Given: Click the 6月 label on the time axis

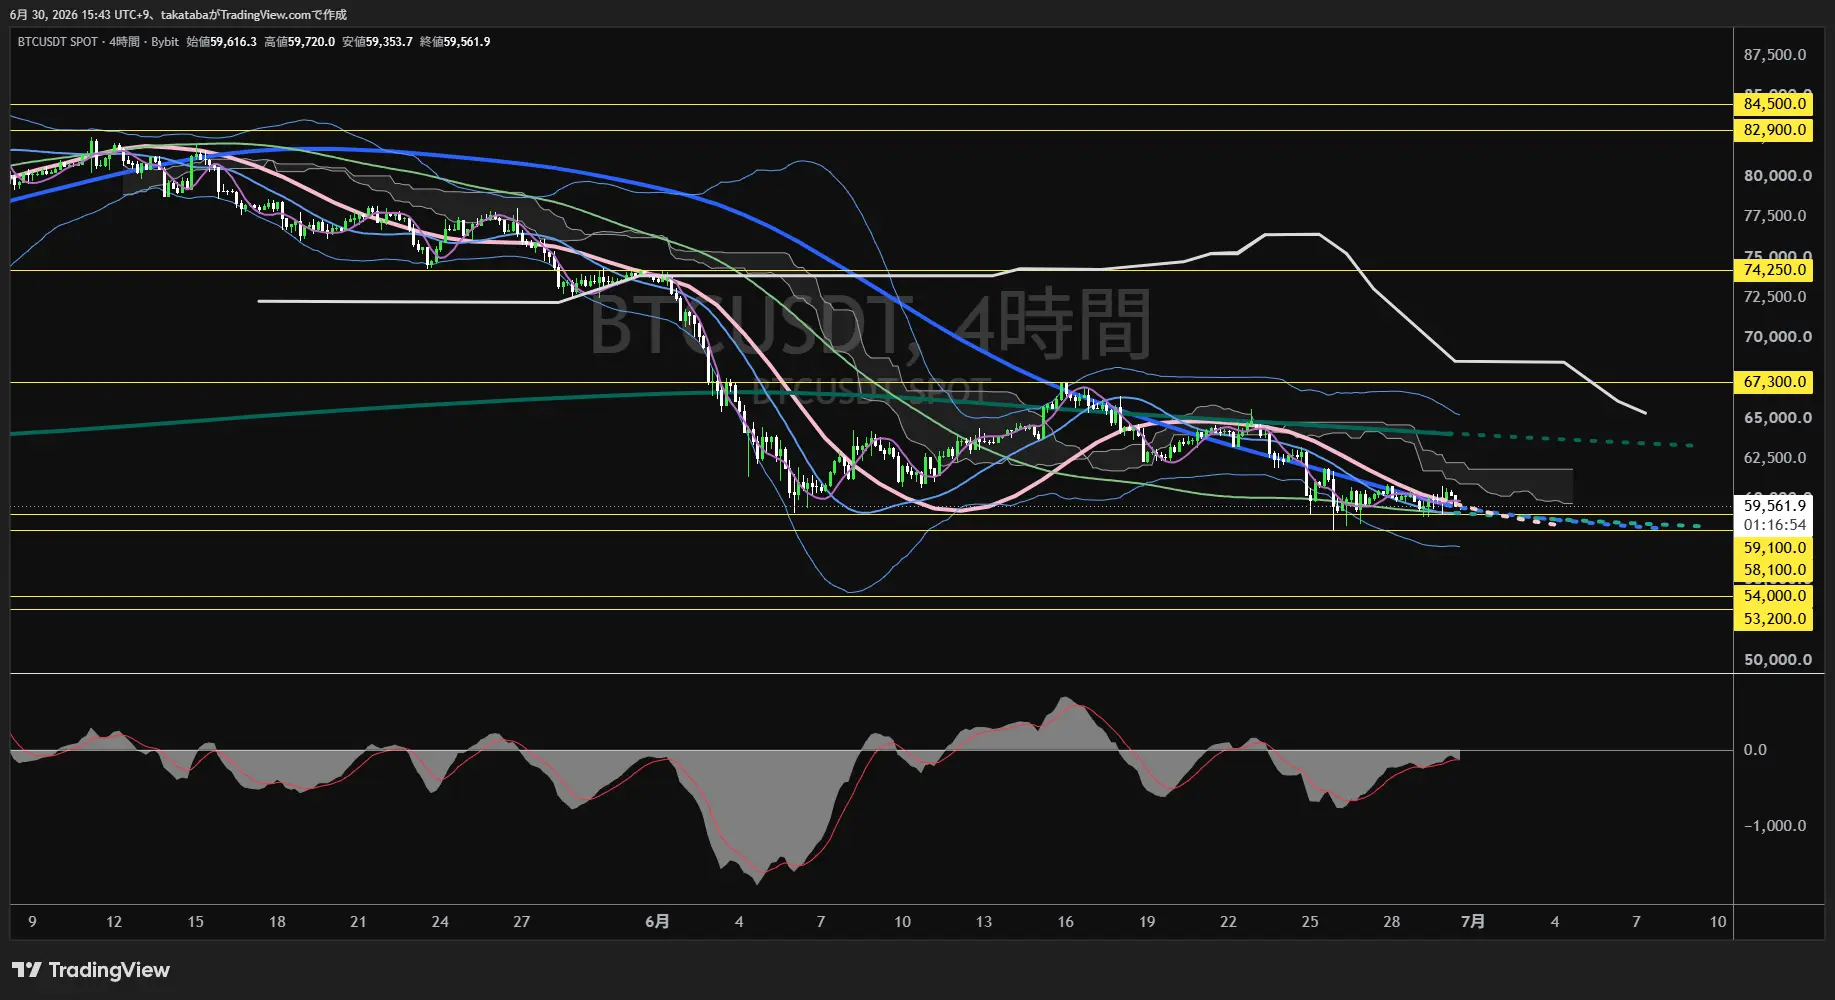Looking at the screenshot, I should 657,922.
